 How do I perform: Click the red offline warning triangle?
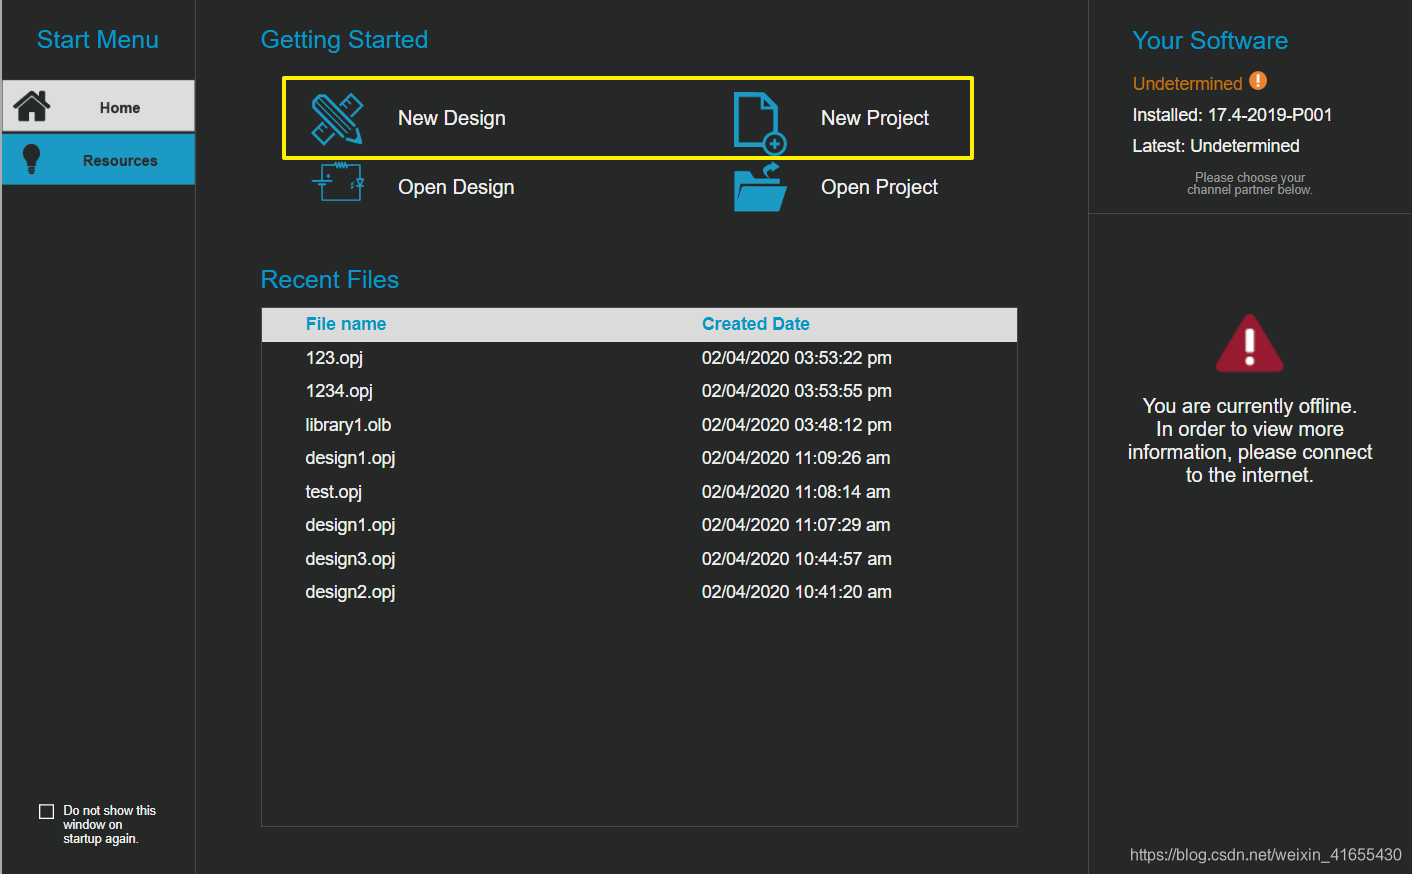click(1249, 344)
